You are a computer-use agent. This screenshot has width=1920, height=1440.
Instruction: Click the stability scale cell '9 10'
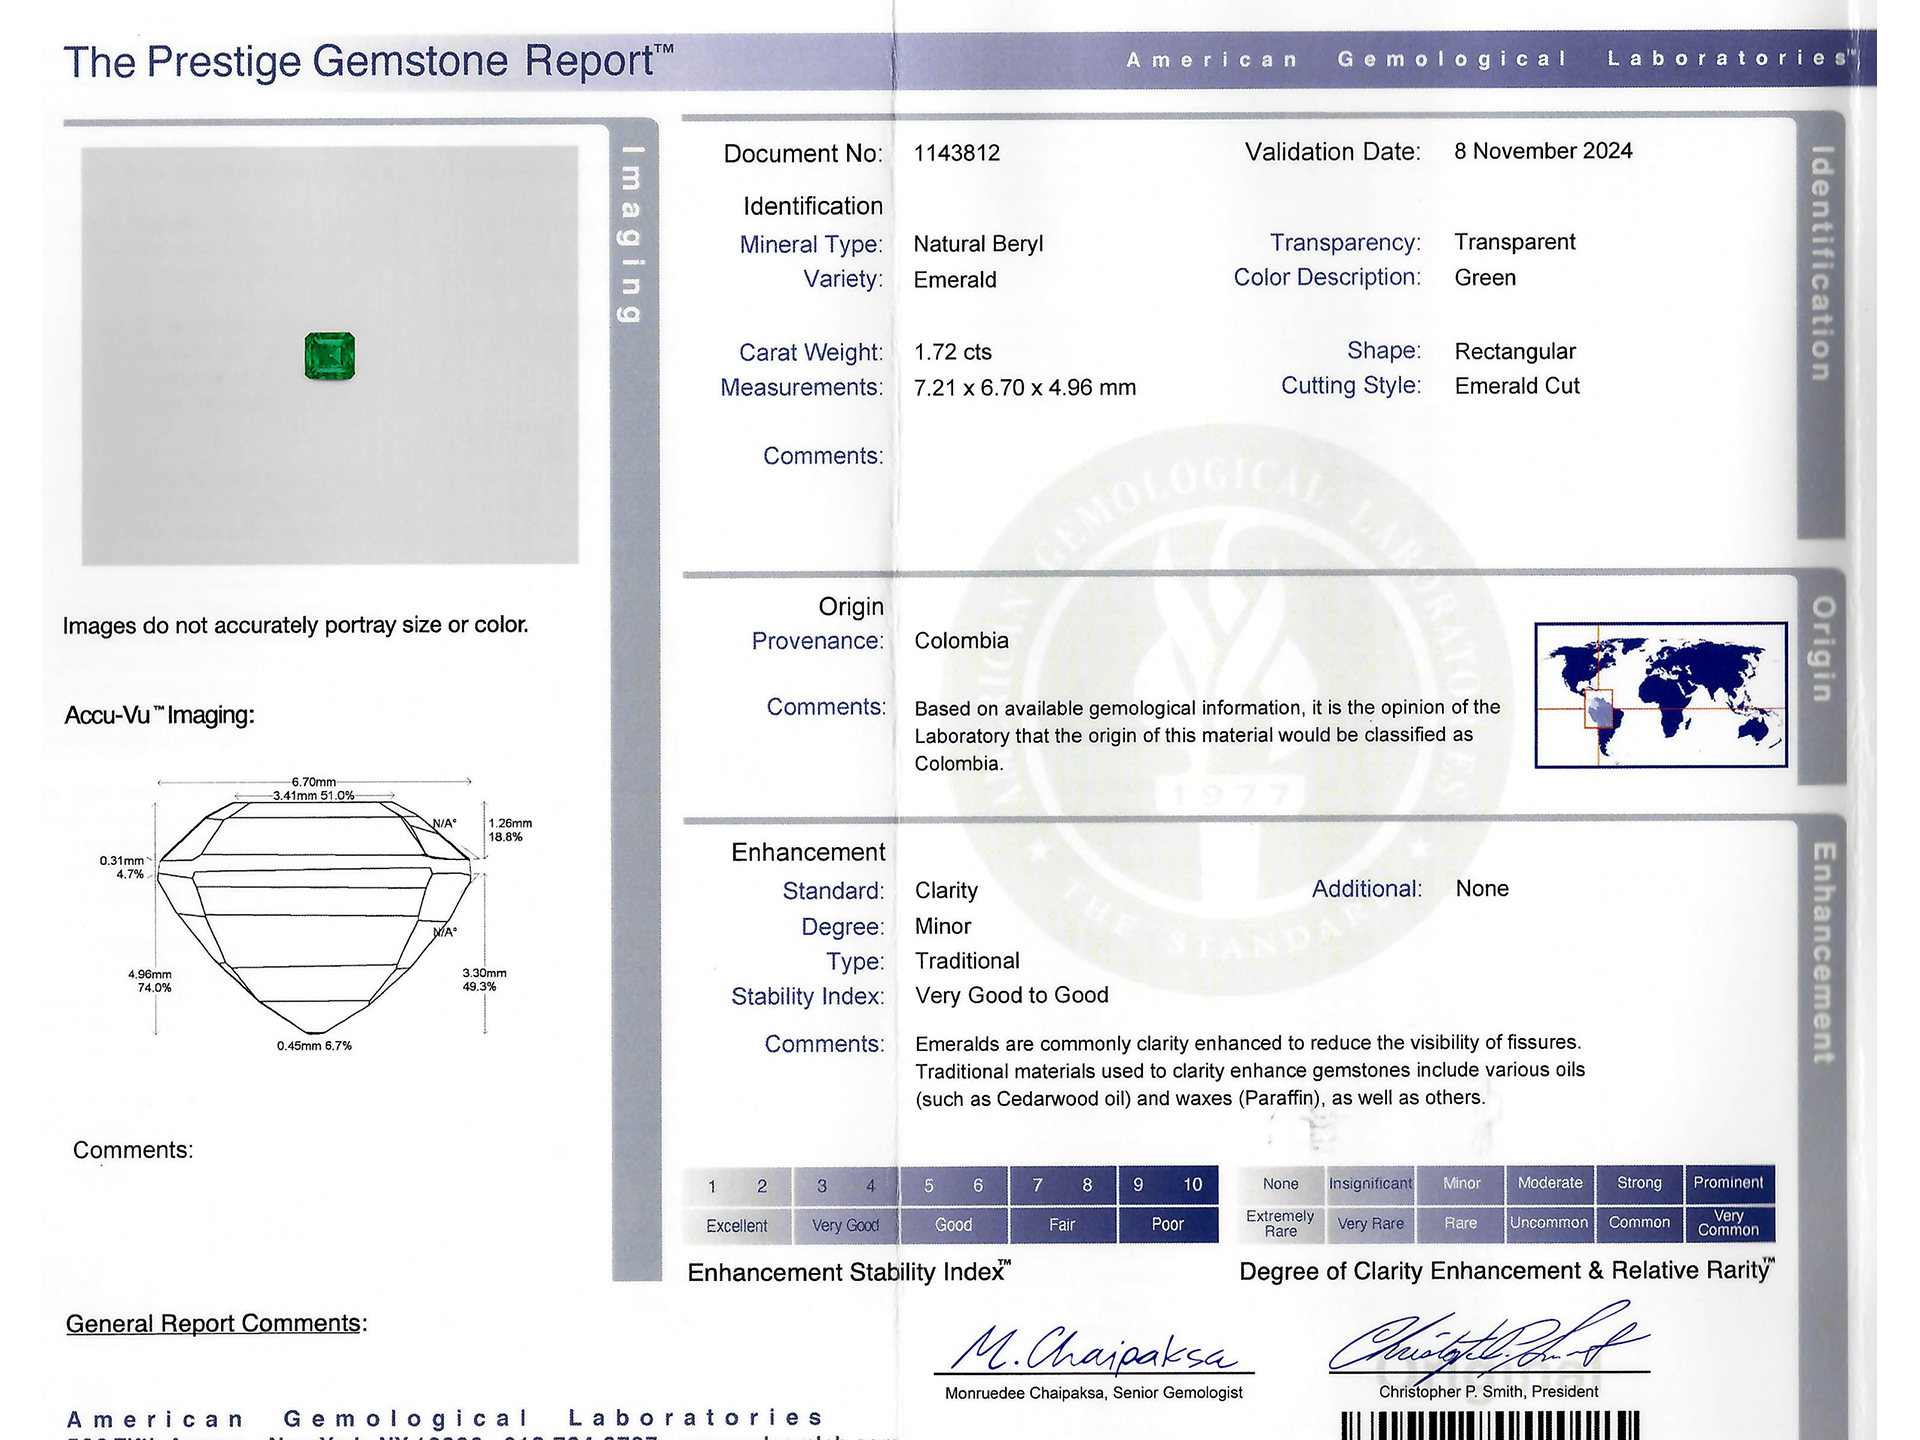pos(1168,1185)
